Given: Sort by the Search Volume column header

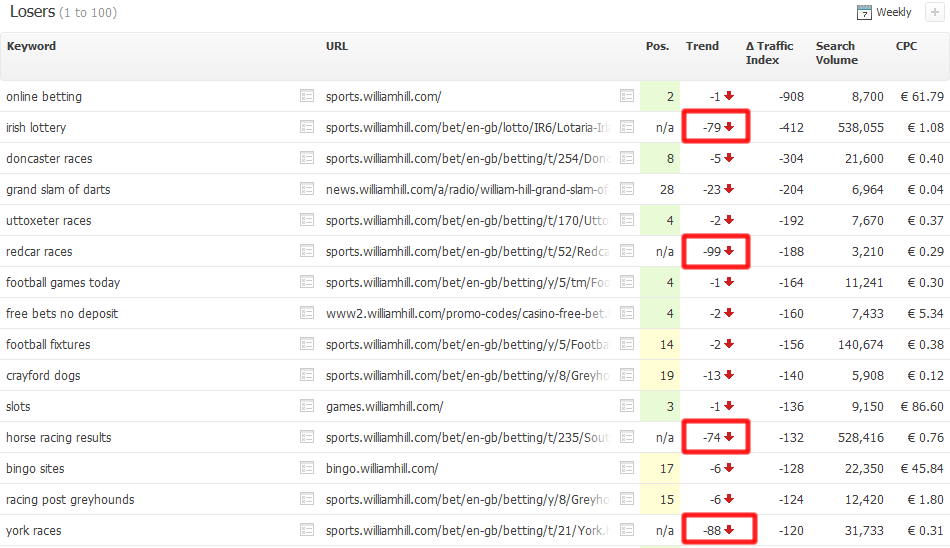Looking at the screenshot, I should click(837, 53).
